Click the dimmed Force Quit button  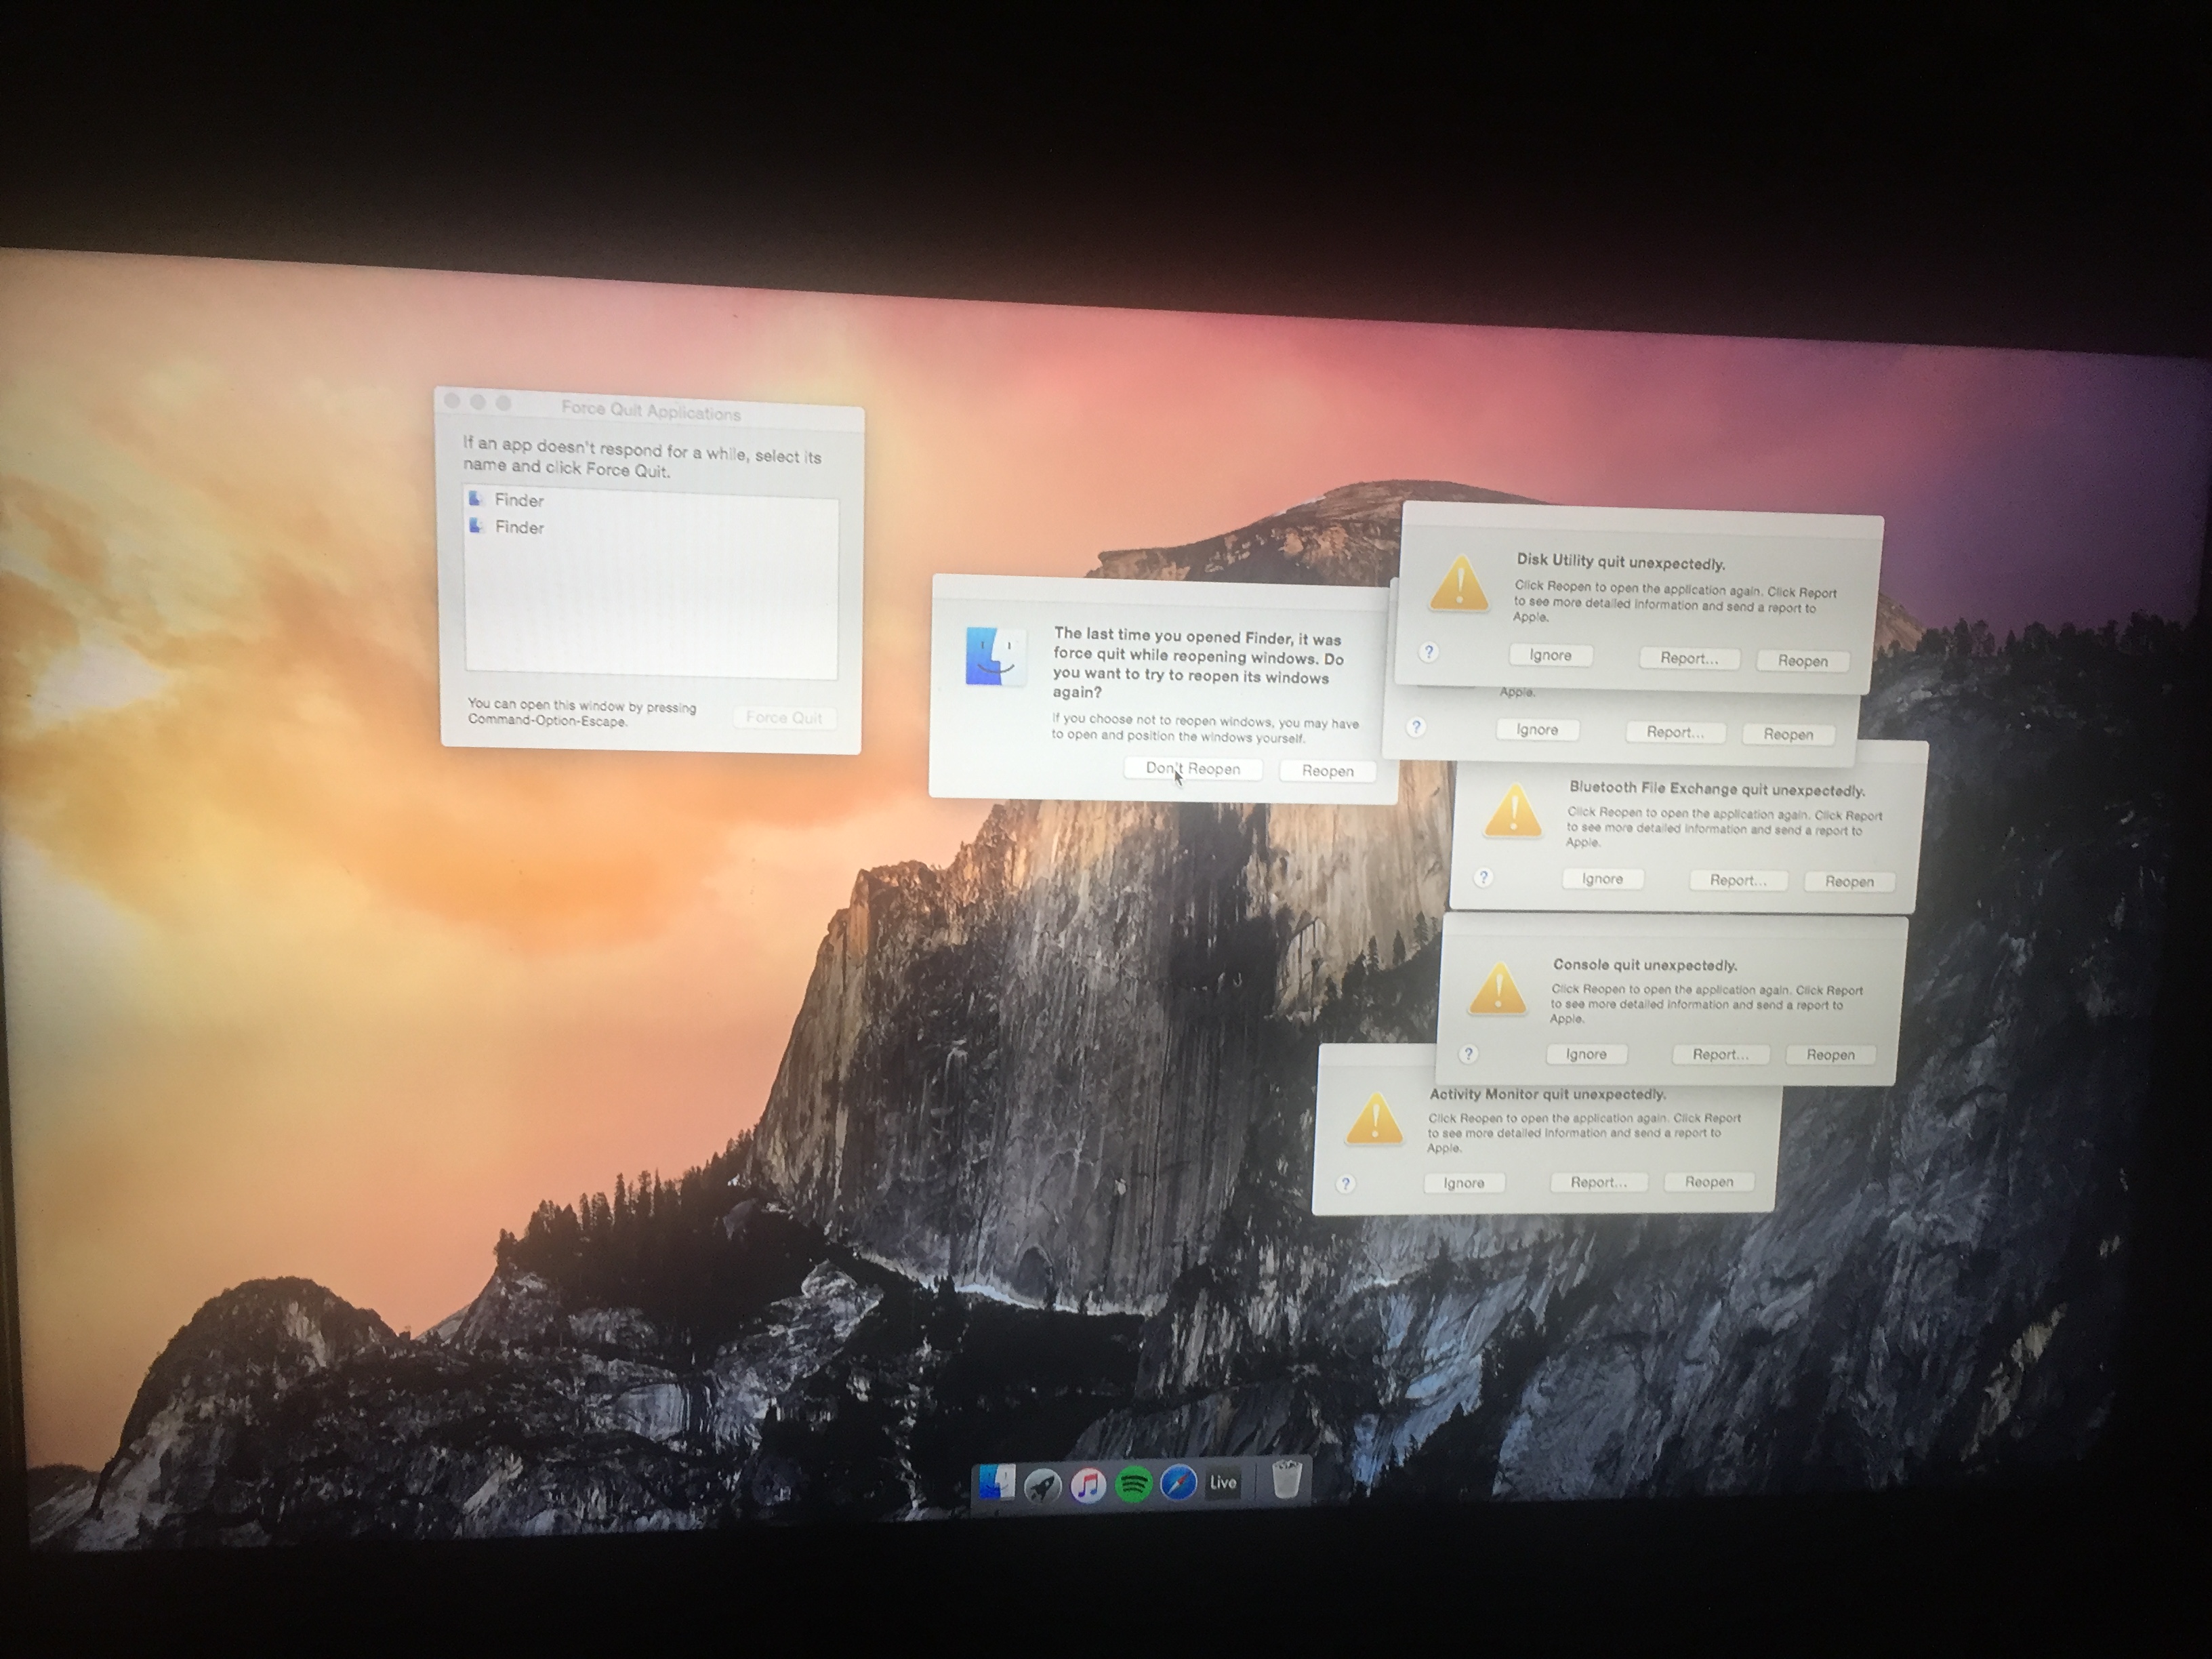pos(784,717)
